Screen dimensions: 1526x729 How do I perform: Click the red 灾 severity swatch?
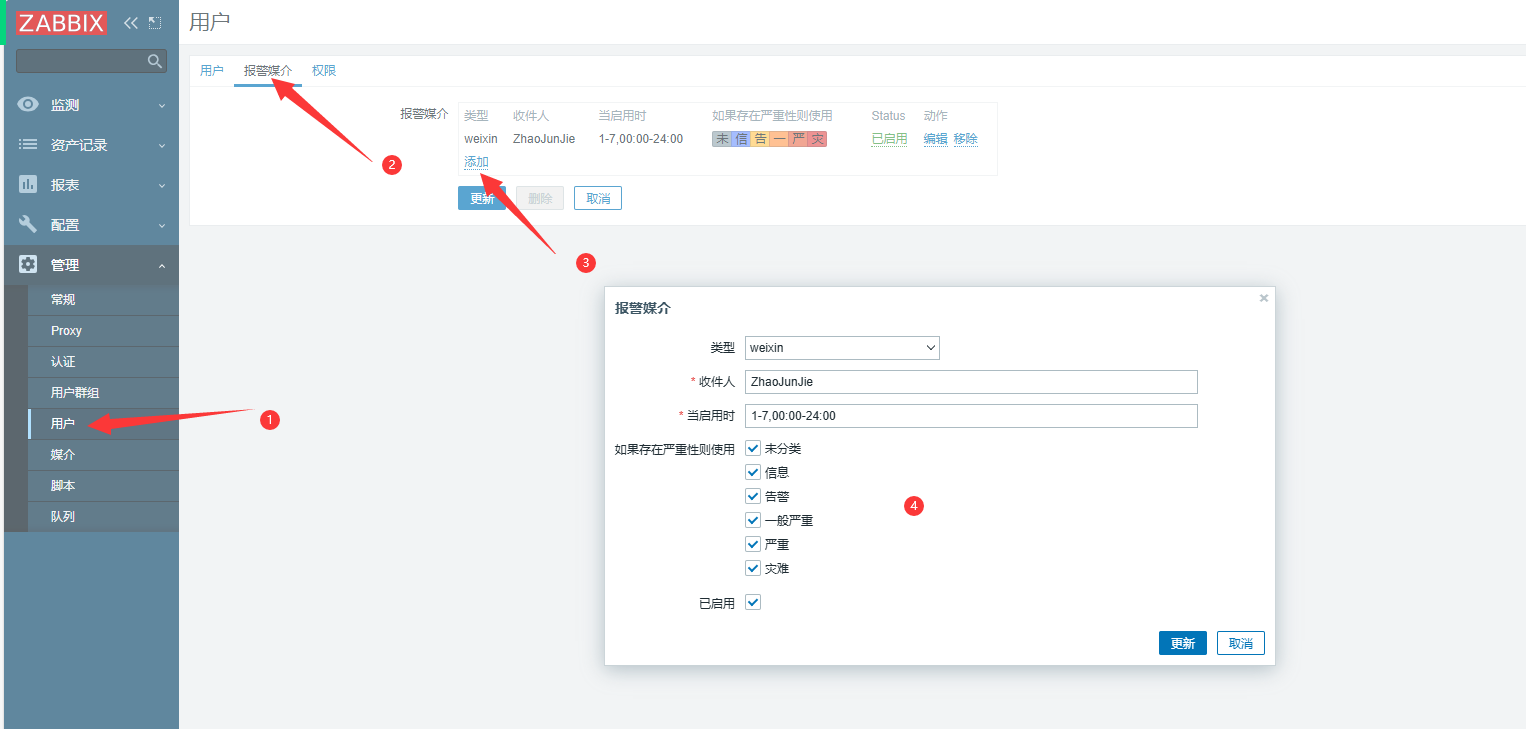click(817, 139)
